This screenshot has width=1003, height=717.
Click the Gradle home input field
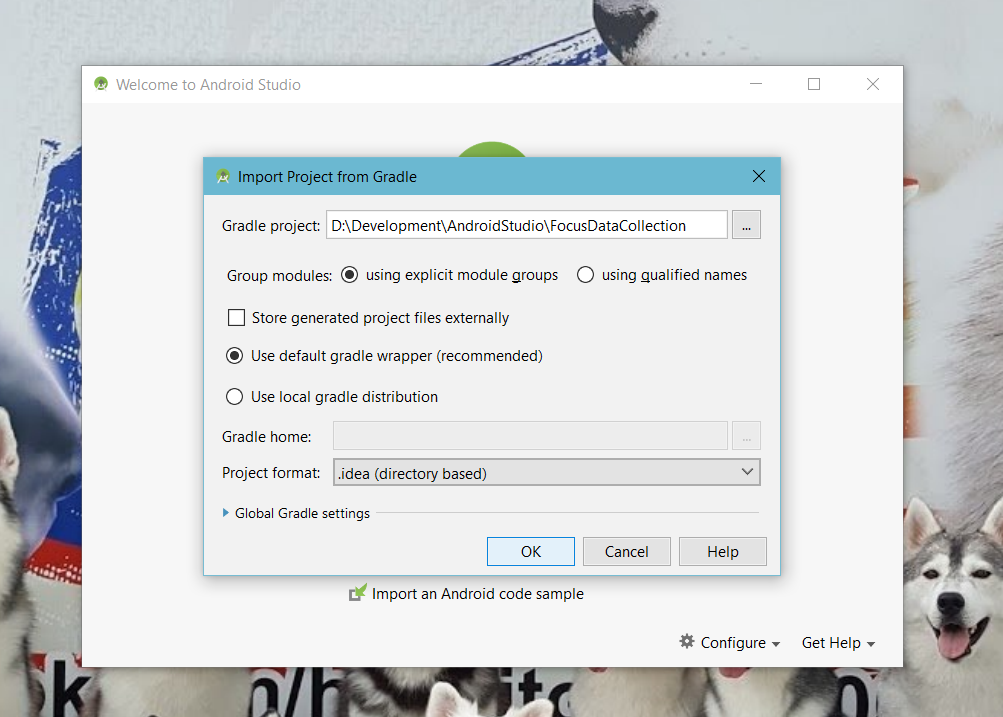pos(530,436)
